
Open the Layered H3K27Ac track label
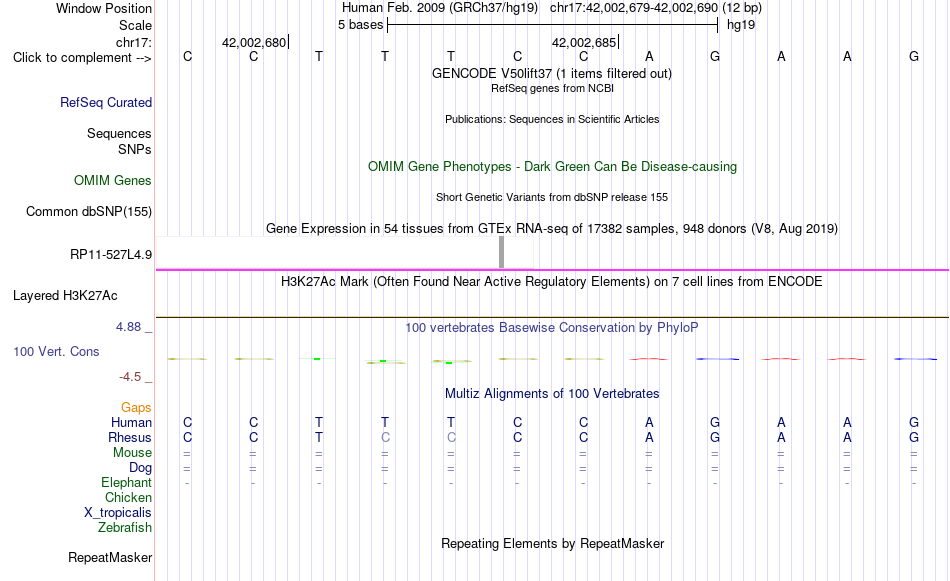click(65, 296)
